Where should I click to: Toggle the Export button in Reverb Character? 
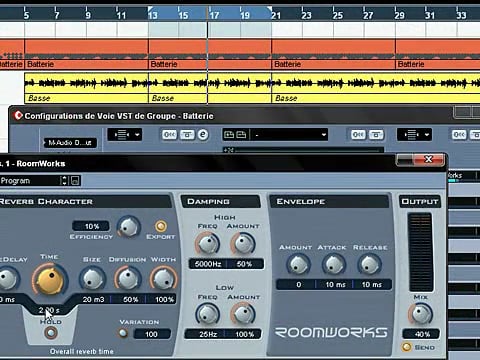point(161,226)
